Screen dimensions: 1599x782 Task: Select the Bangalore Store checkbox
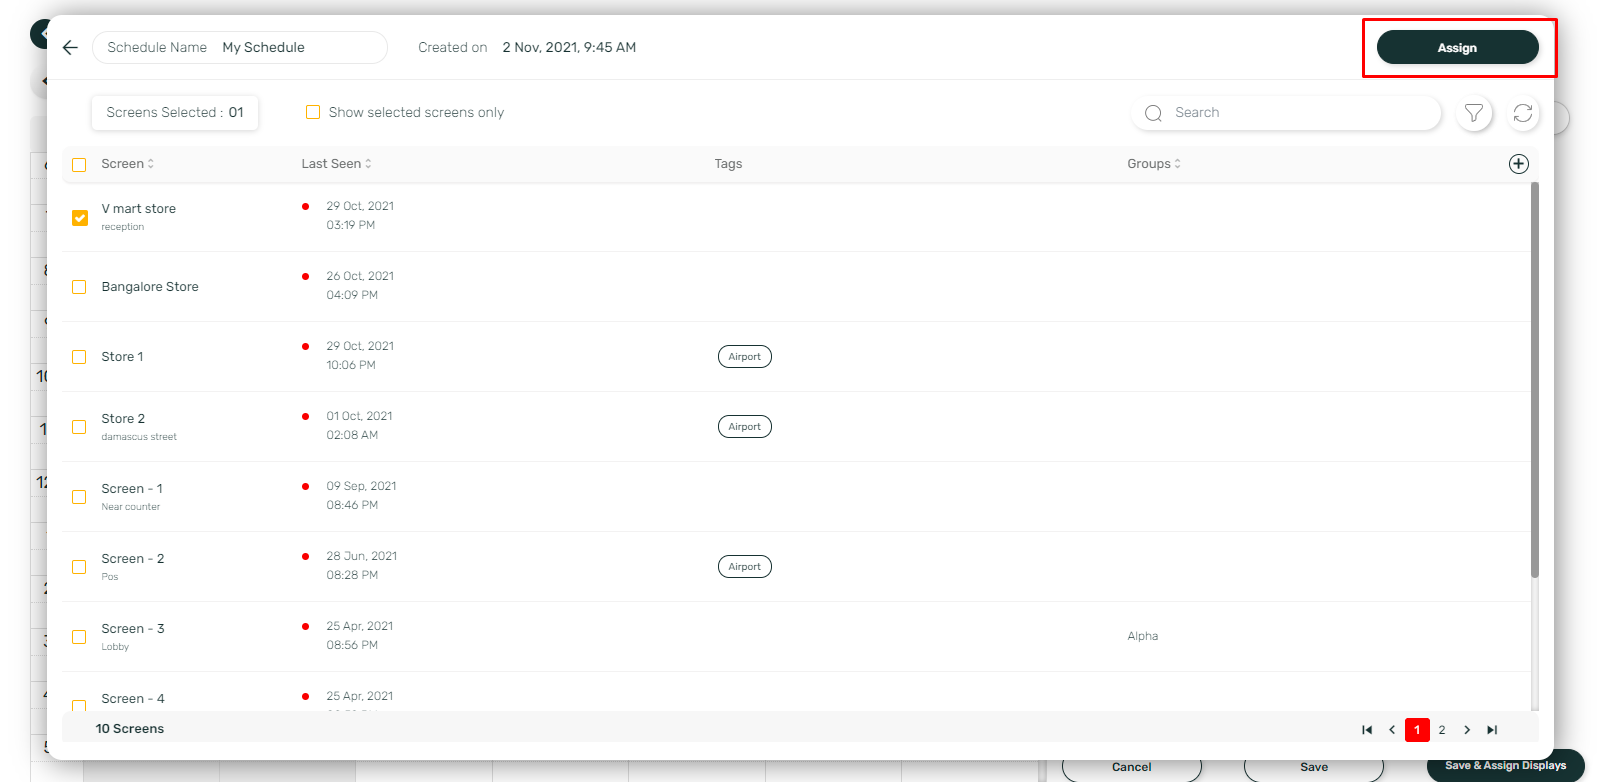[80, 287]
